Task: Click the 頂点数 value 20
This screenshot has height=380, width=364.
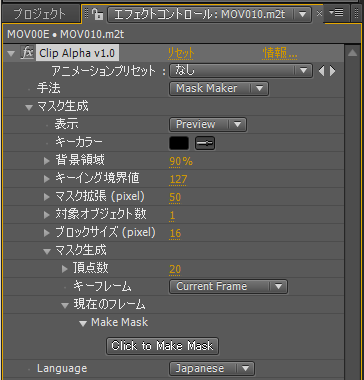Action: pos(175,269)
